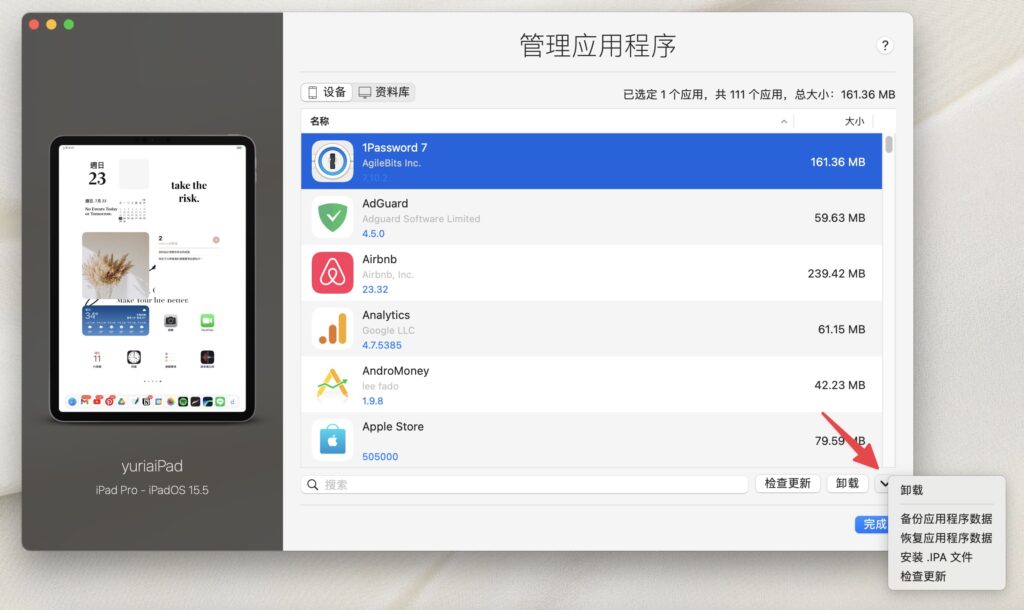Click the 搜索 search input field
1024x610 pixels.
tap(524, 485)
